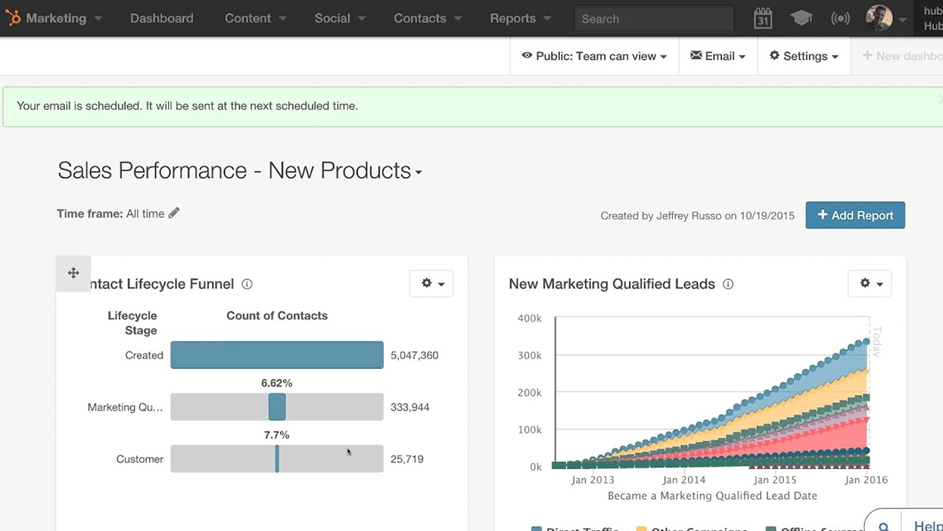Image resolution: width=943 pixels, height=531 pixels.
Task: Click Became a Marketing Qualified Lead Date label
Action: [712, 496]
